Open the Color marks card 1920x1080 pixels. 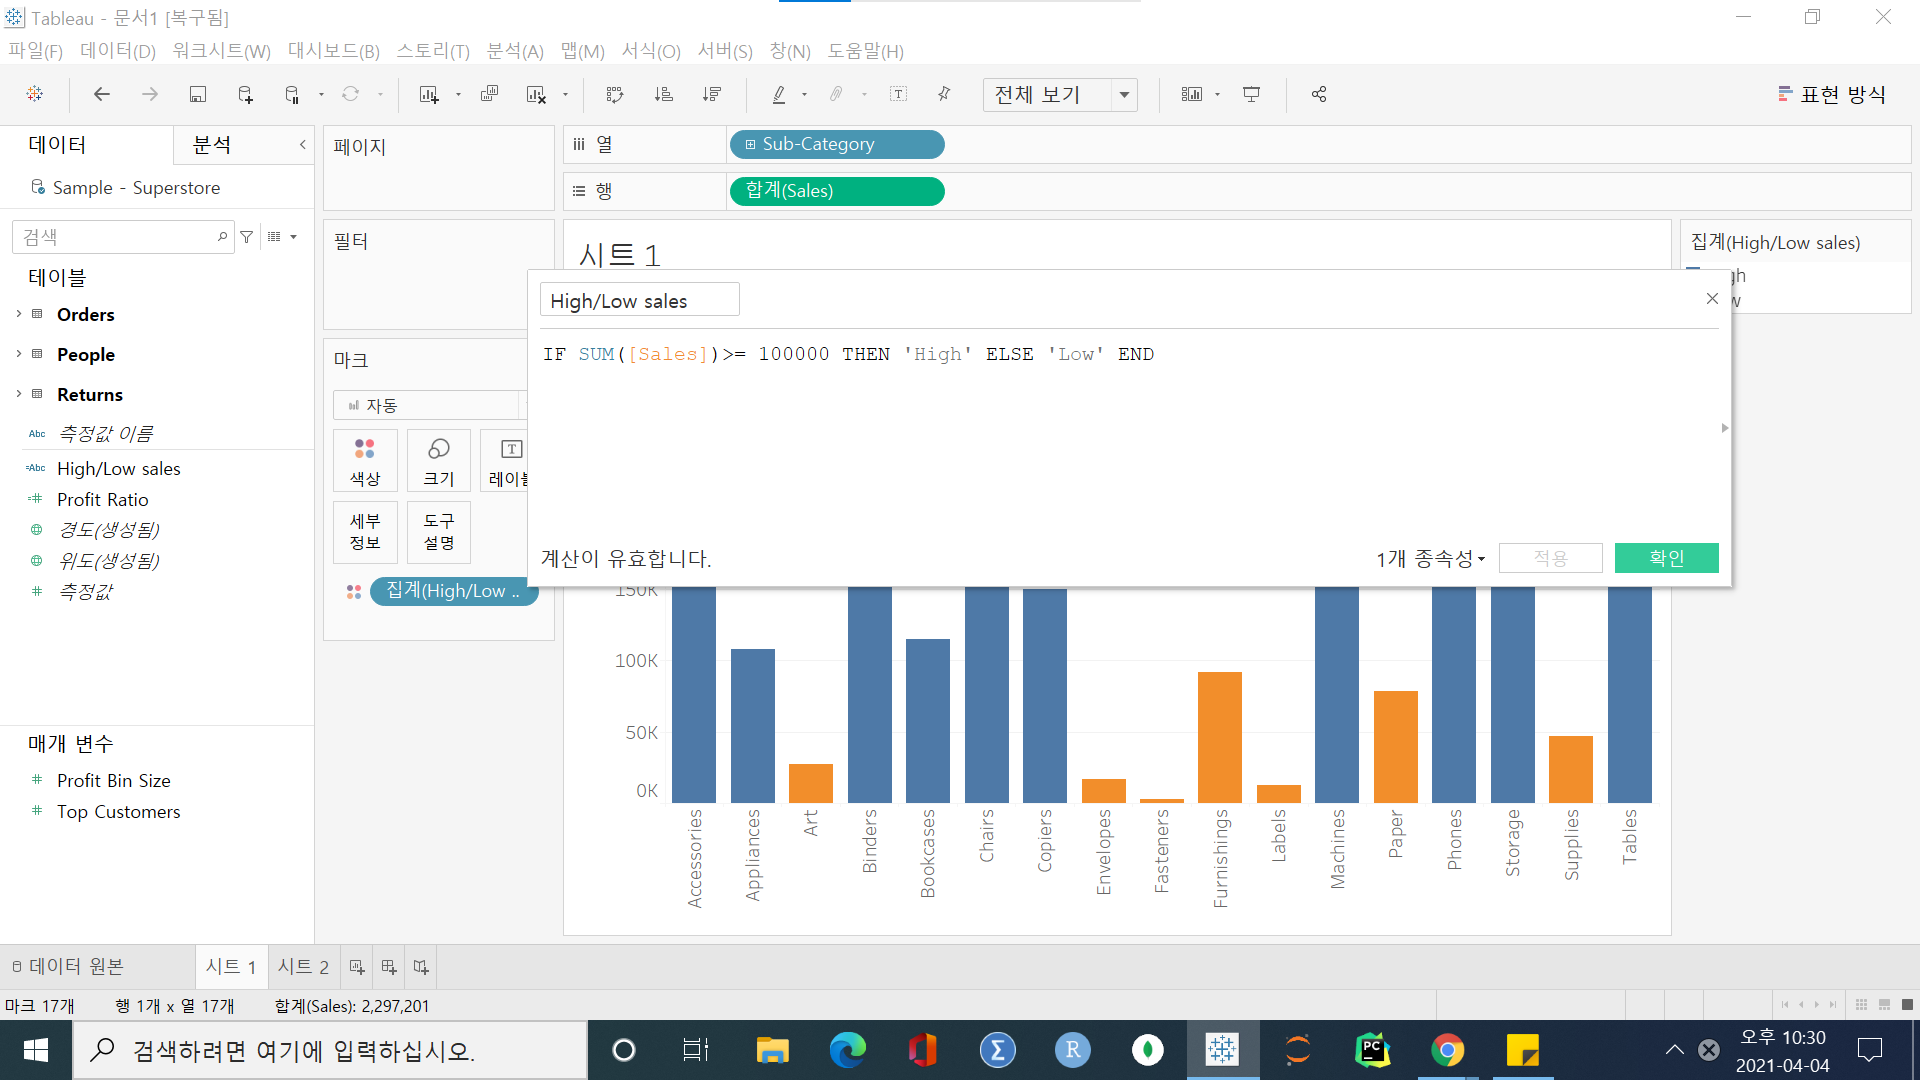click(x=365, y=460)
